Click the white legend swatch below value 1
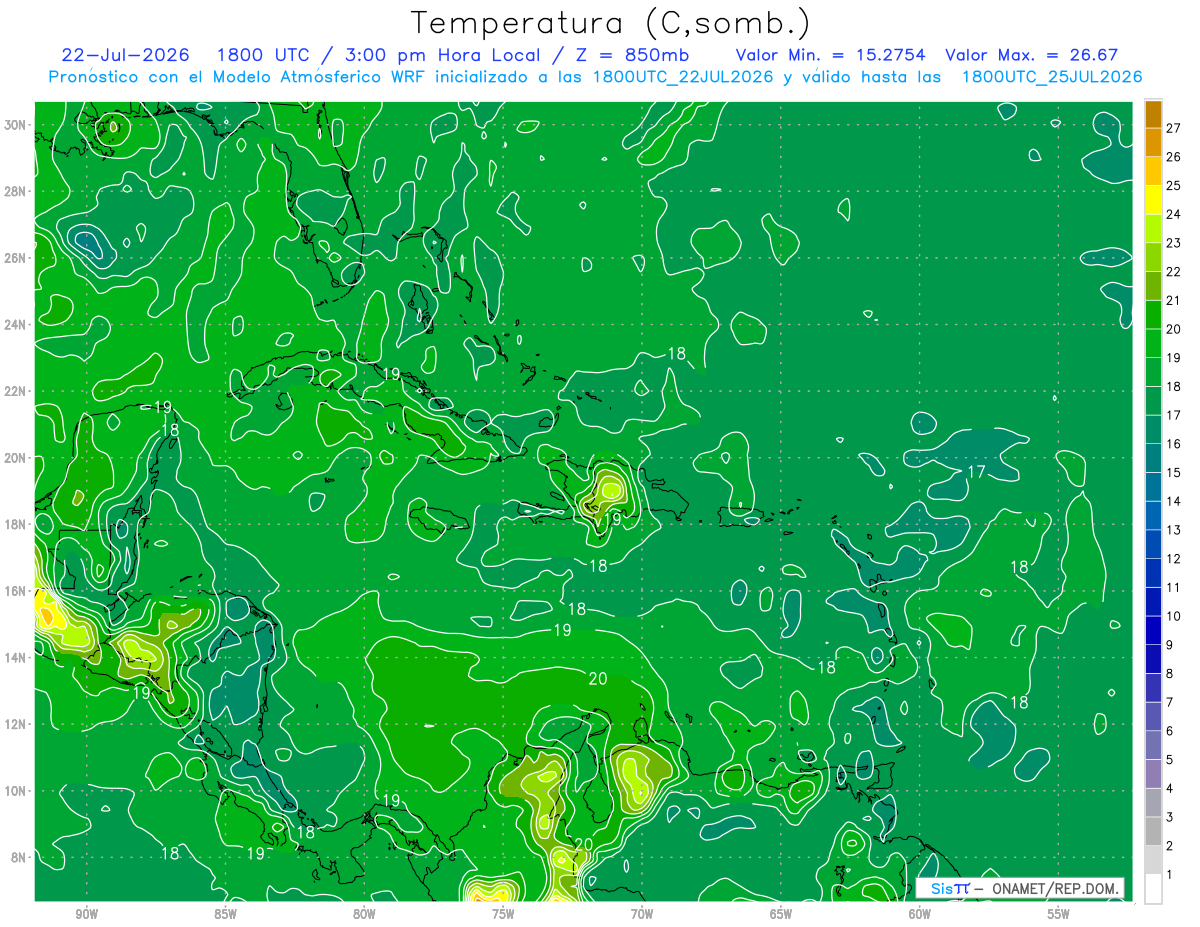This screenshot has width=1200, height=927. point(1153,889)
